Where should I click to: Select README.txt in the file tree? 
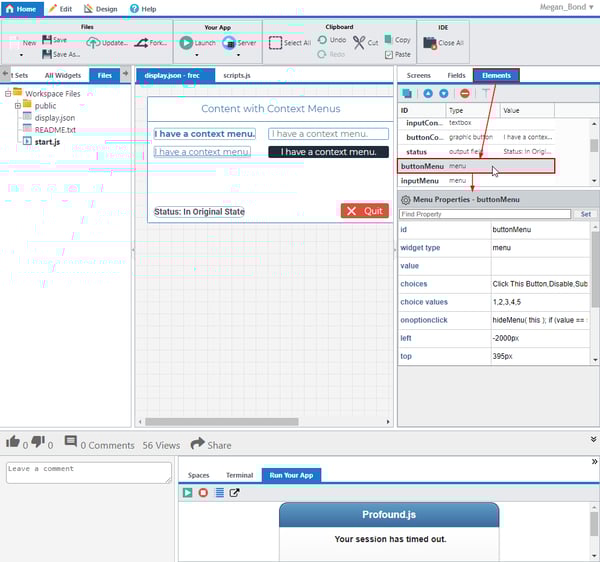[x=55, y=130]
